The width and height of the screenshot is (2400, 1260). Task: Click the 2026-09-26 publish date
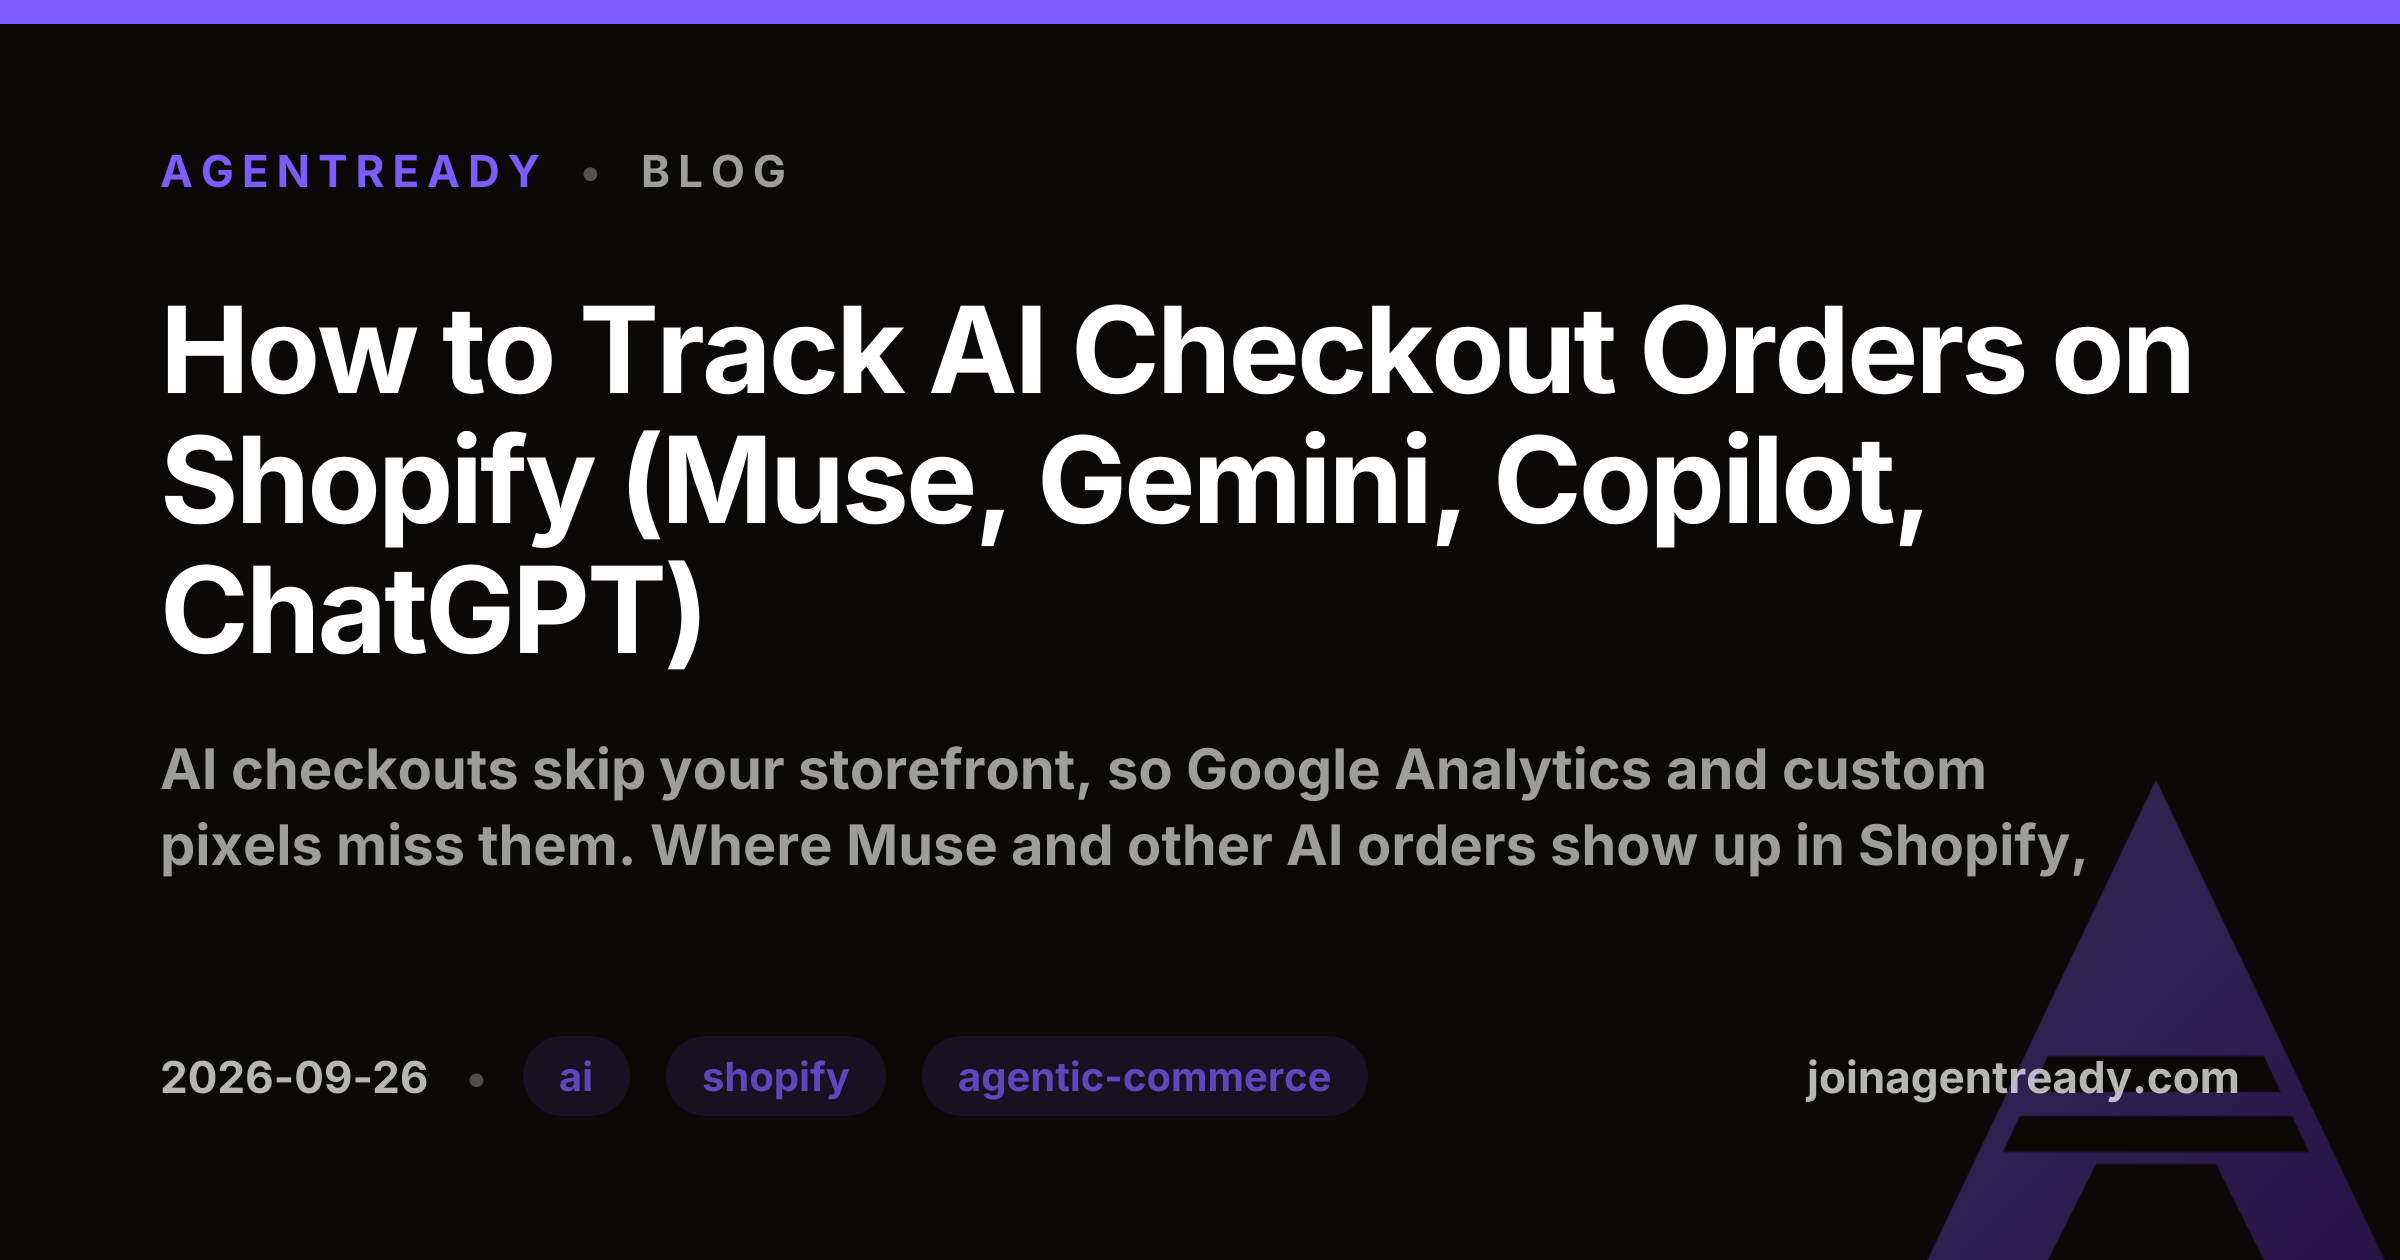(294, 1078)
